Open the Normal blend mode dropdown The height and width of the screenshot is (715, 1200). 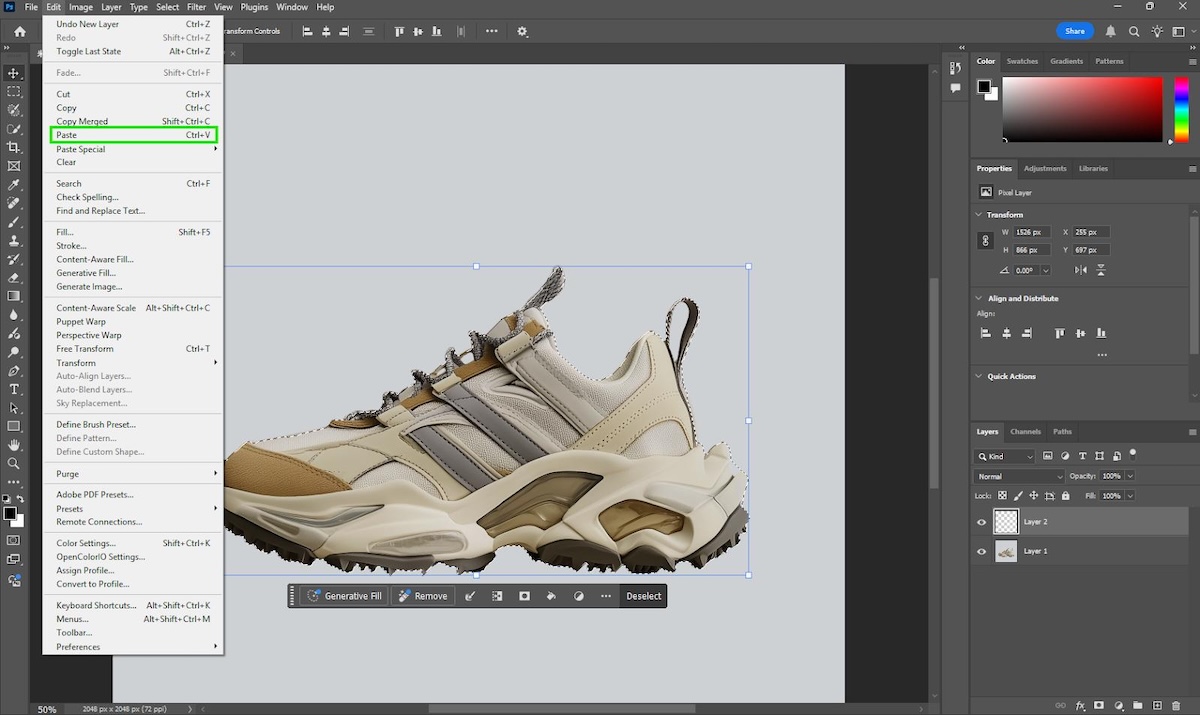(x=1020, y=476)
